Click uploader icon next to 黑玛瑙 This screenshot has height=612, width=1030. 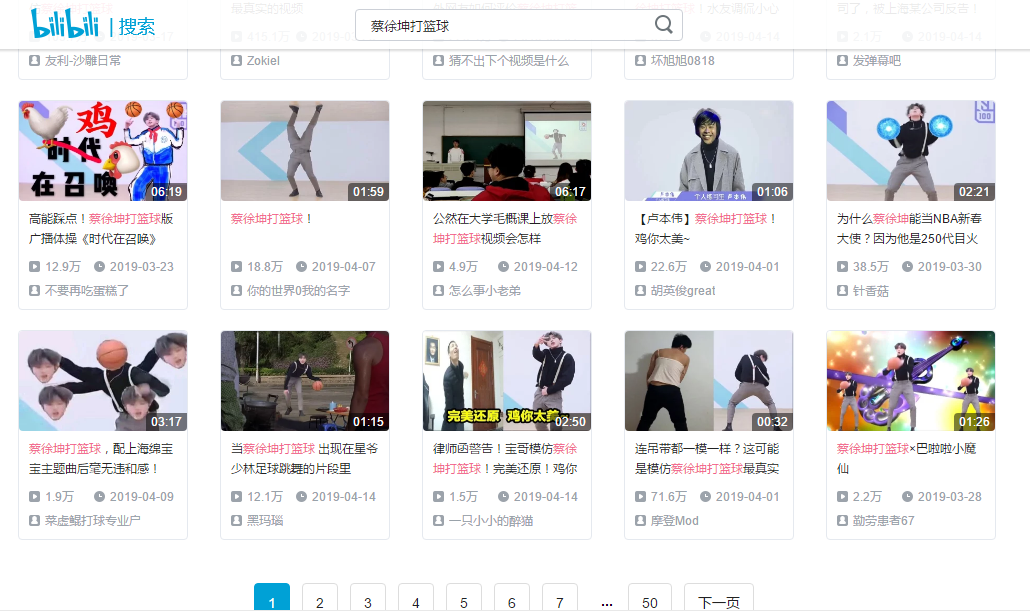coord(236,520)
